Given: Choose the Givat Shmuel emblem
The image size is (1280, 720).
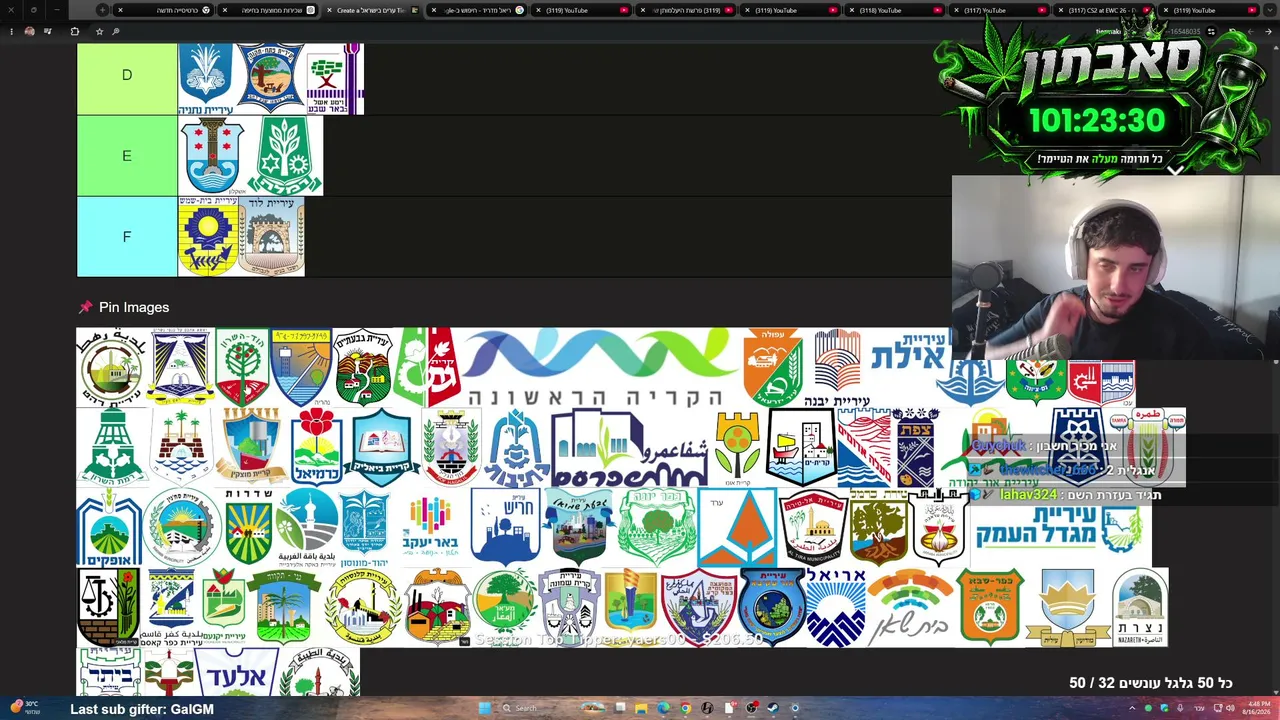Looking at the screenshot, I should pos(578,527).
